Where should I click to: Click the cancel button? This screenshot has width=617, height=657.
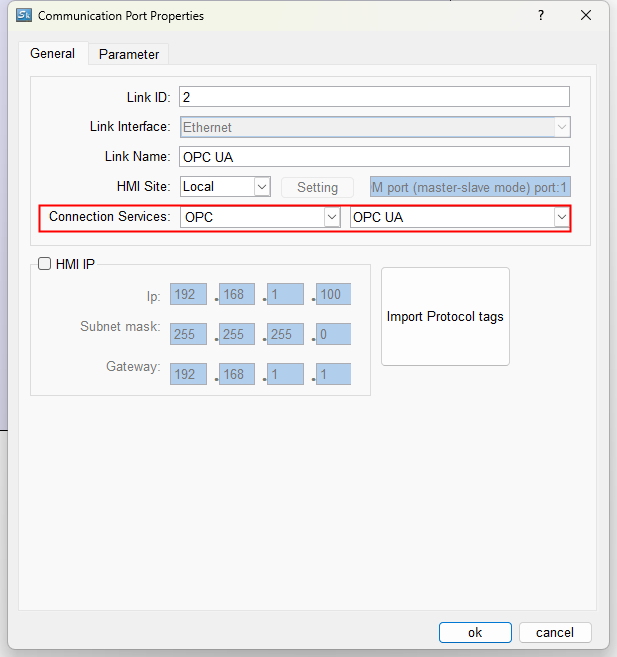click(555, 632)
